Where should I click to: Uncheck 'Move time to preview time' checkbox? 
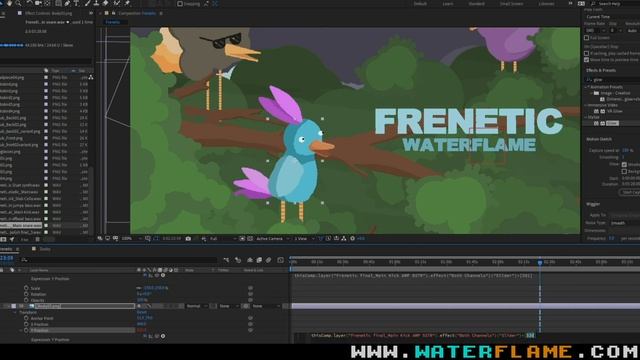587,60
